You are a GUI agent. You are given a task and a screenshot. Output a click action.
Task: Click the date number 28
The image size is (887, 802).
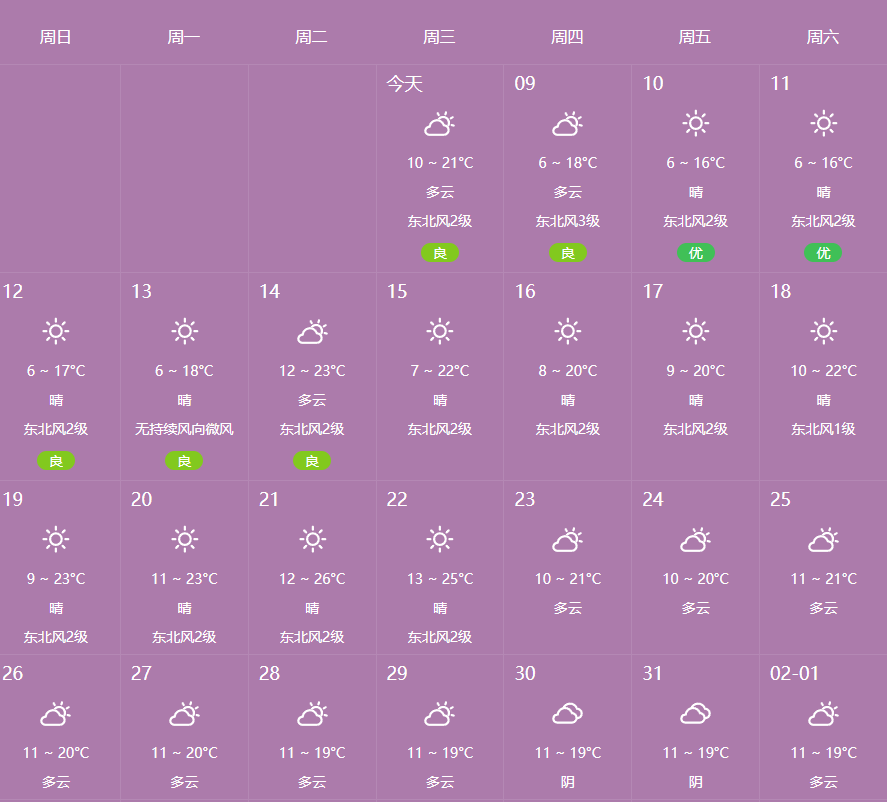[269, 673]
